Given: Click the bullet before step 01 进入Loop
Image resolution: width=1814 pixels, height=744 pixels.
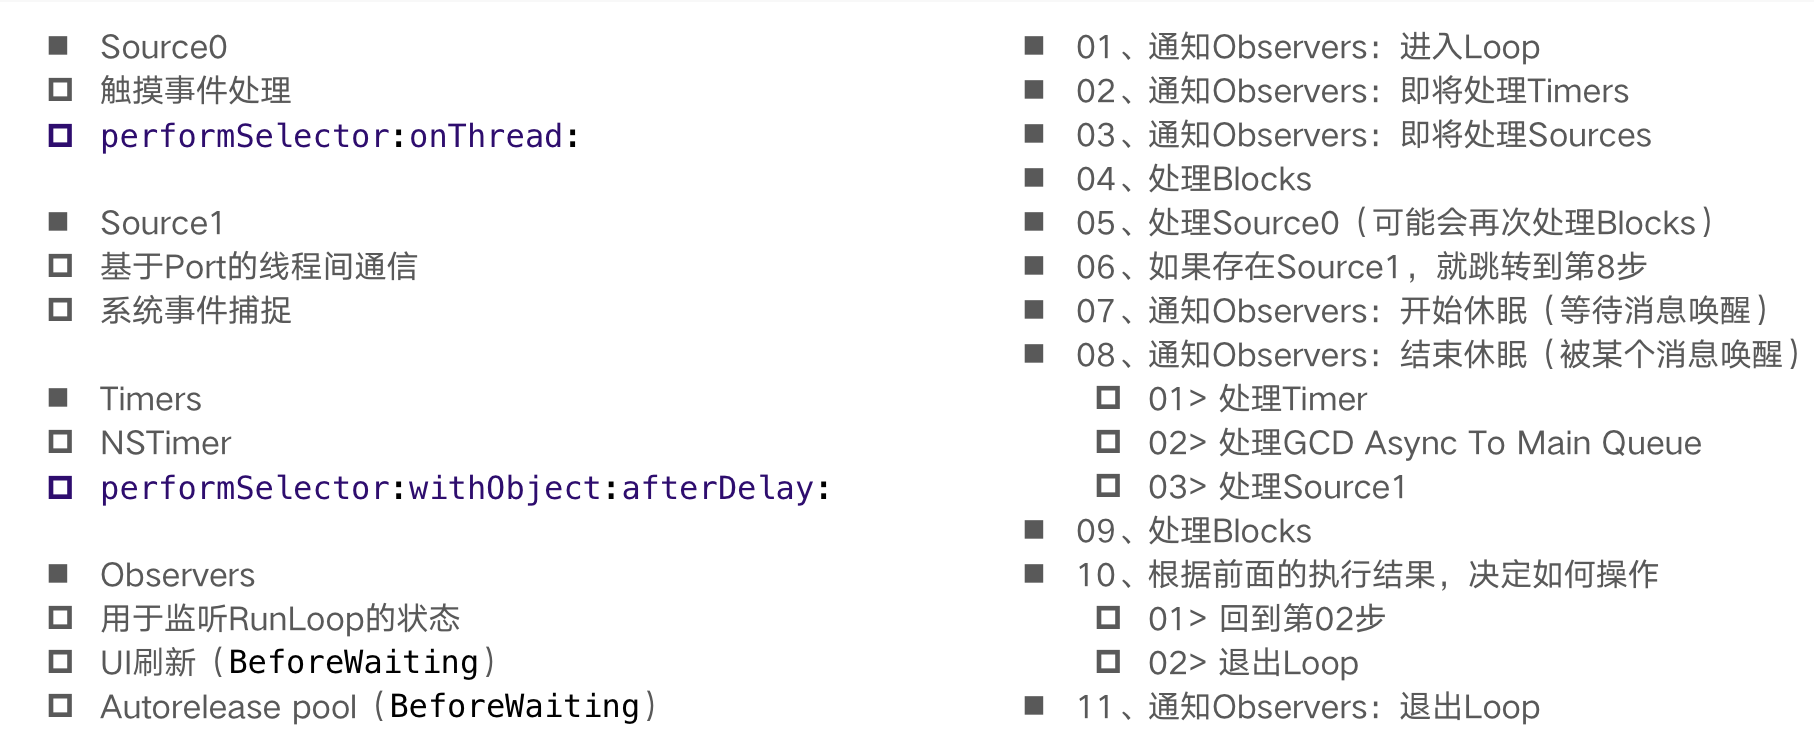Looking at the screenshot, I should 1035,46.
